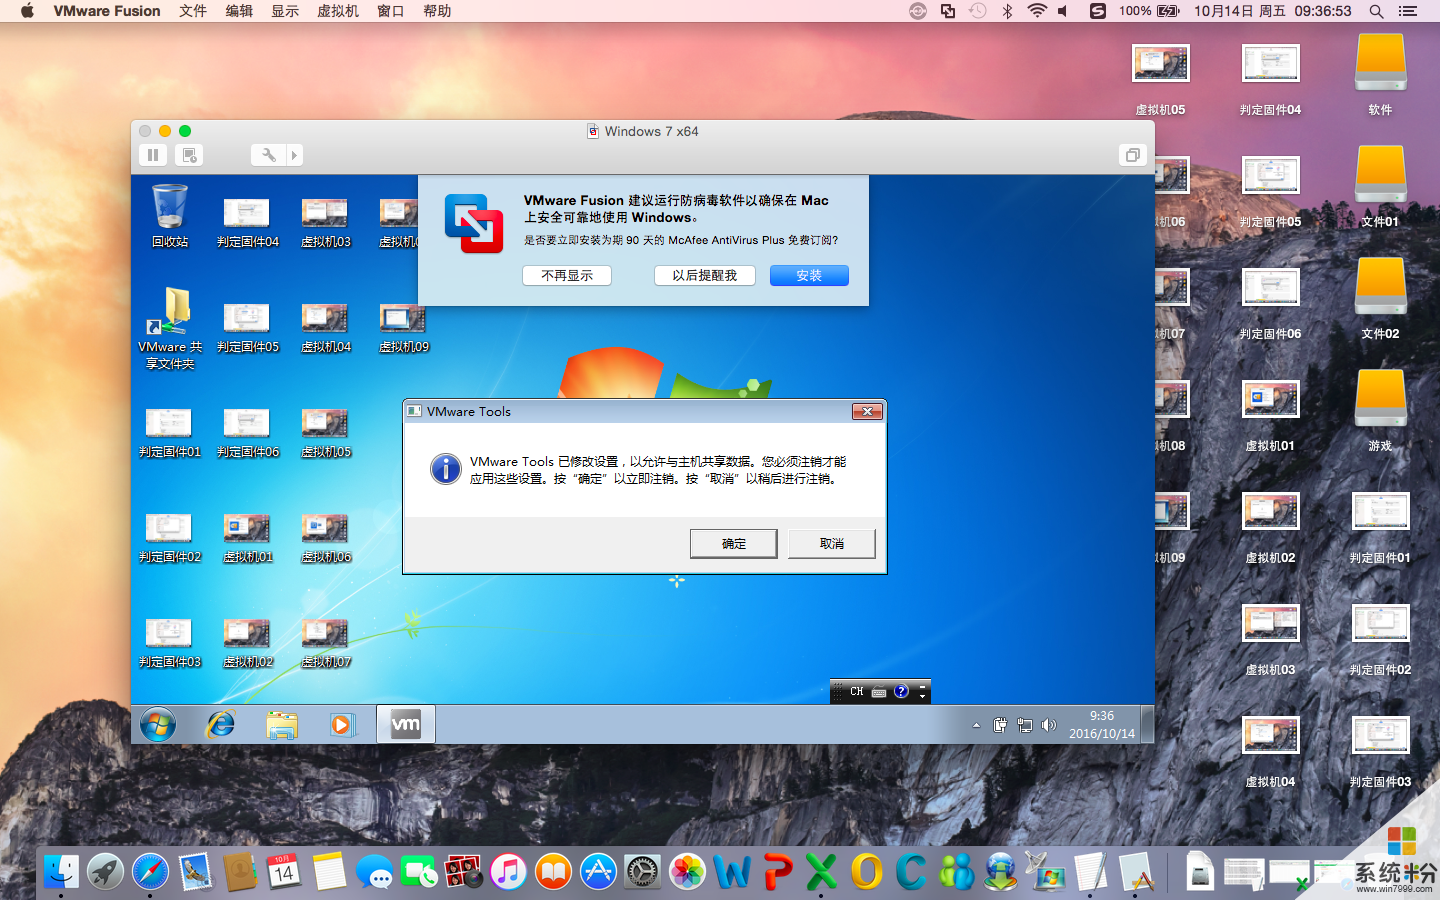This screenshot has width=1440, height=900.
Task: Confirm VMware Tools dialog with 确定
Action: [x=734, y=544]
